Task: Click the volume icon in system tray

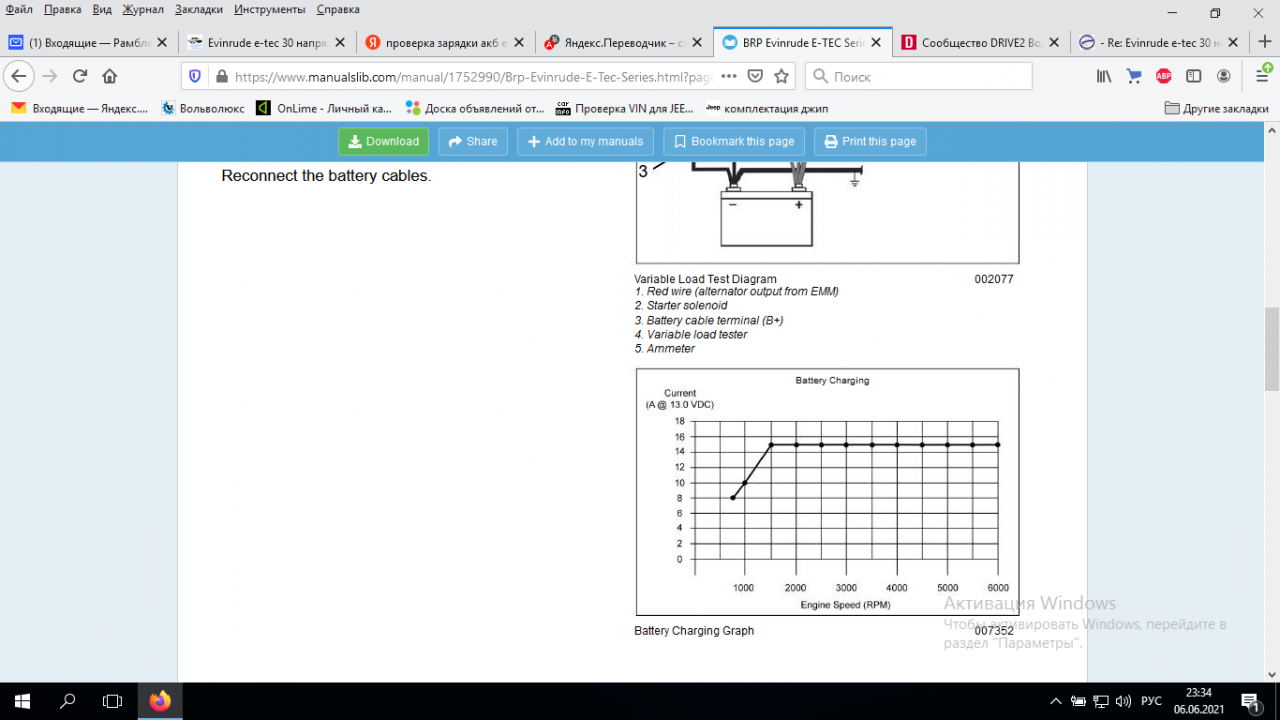Action: pyautogui.click(x=1123, y=701)
